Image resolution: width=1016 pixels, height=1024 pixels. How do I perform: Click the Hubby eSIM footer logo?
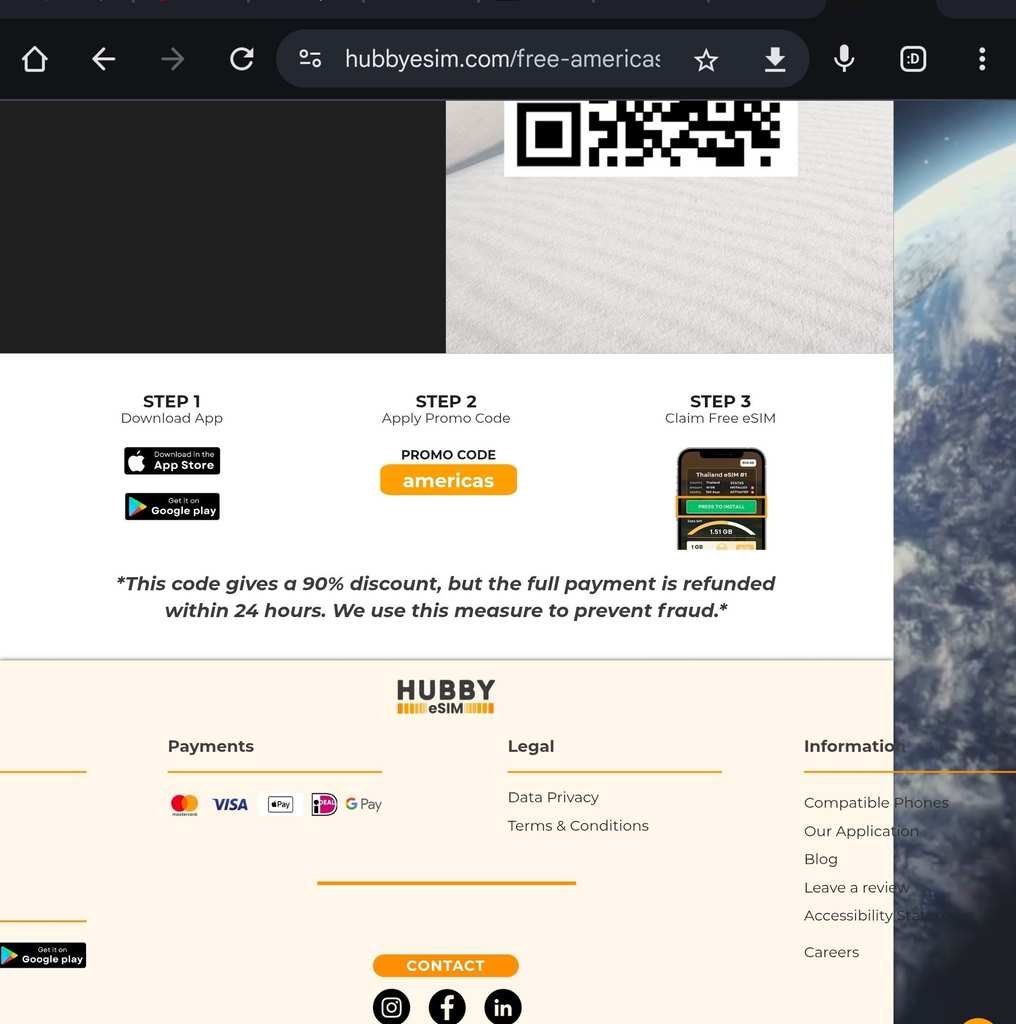click(x=446, y=696)
